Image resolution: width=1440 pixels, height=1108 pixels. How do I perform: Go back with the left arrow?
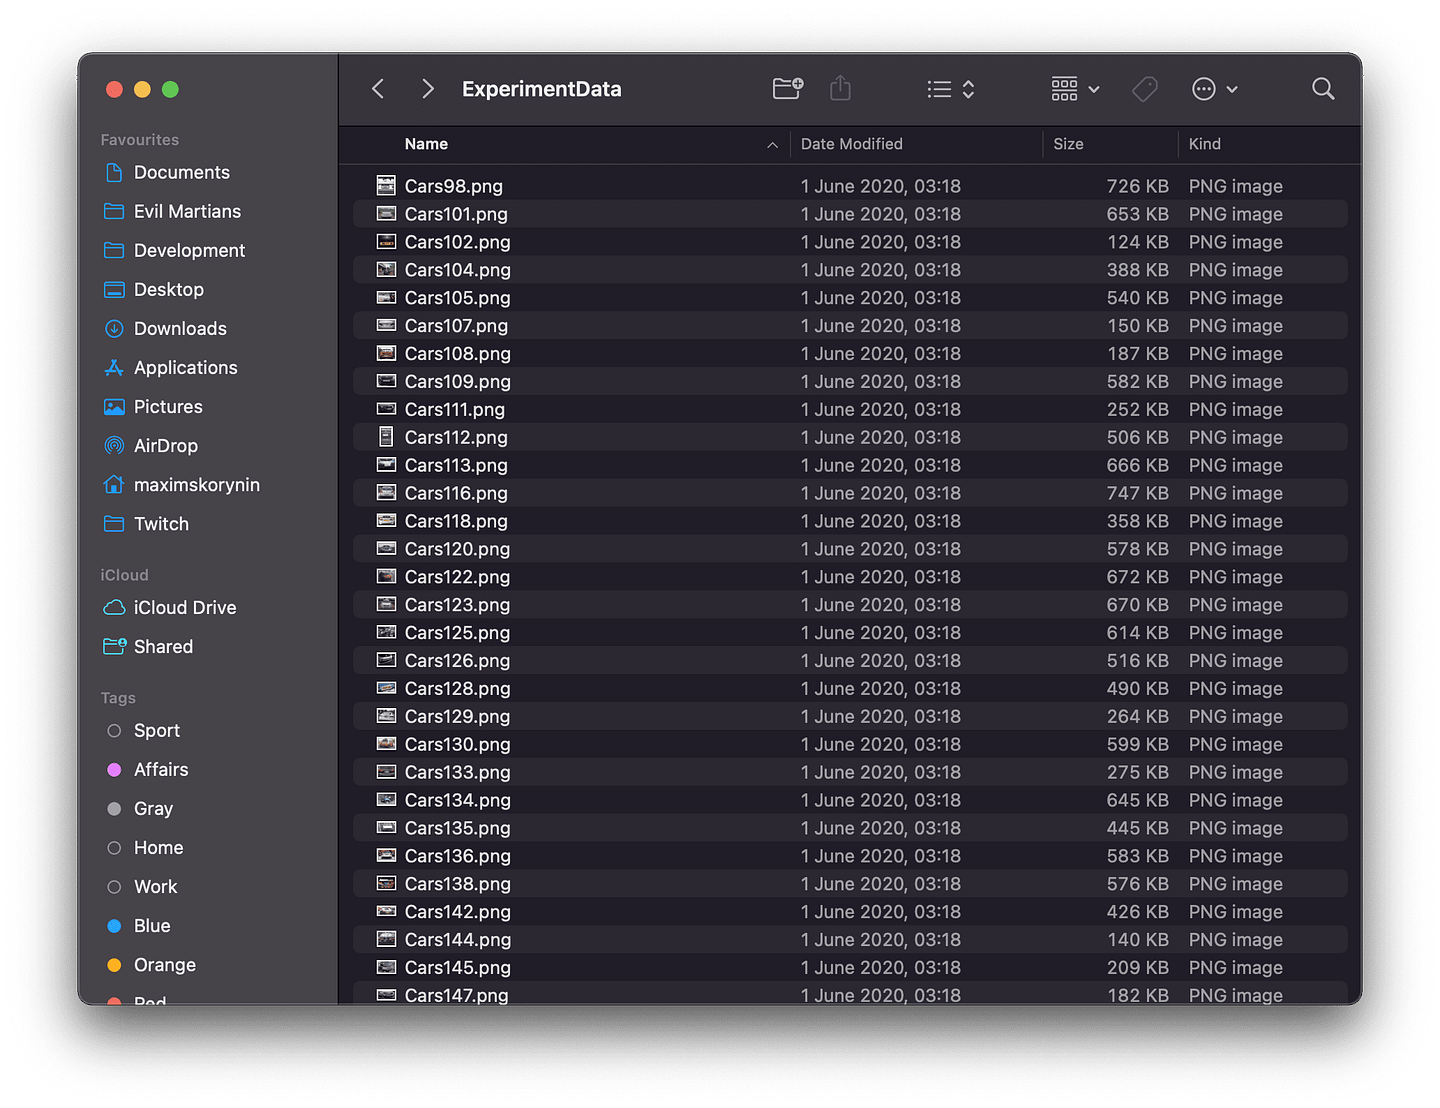(378, 89)
